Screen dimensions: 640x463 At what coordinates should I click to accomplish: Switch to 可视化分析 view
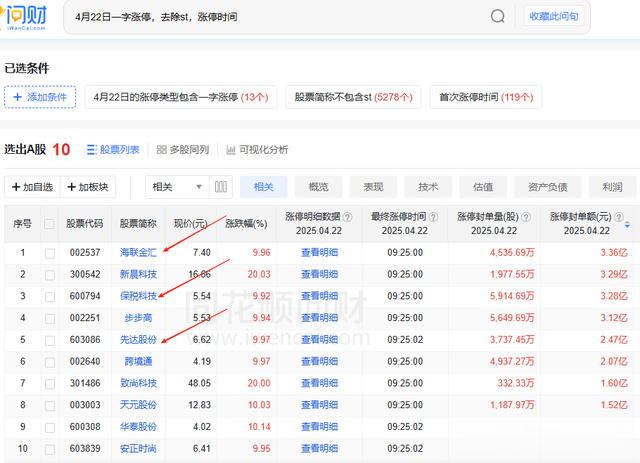[257, 150]
